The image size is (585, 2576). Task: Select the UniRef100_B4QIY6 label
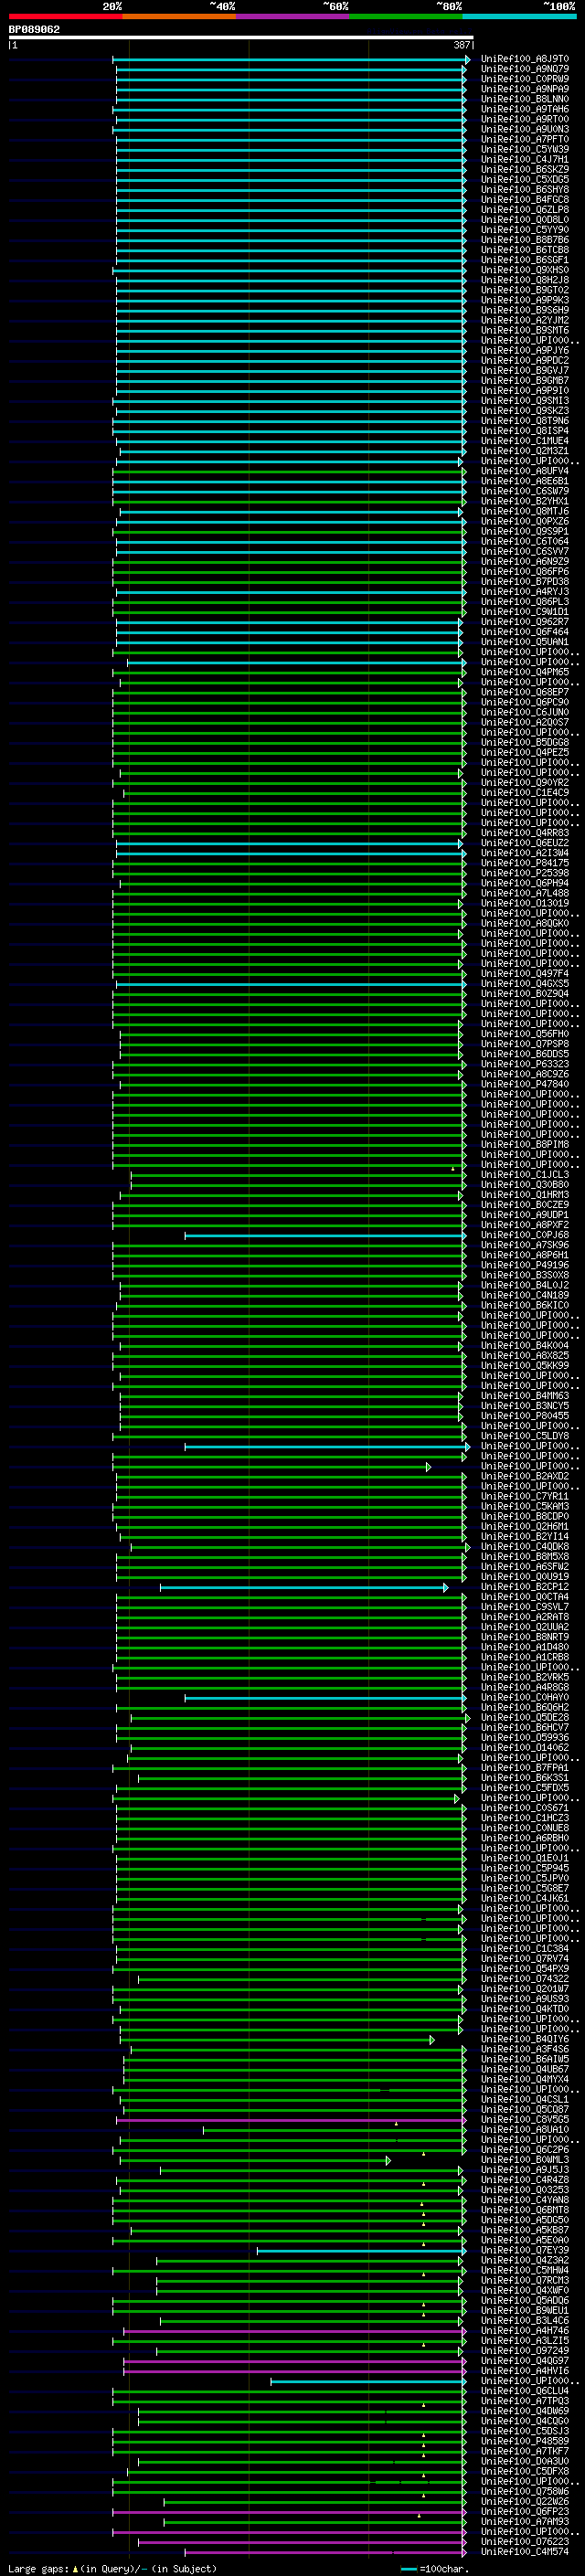[x=525, y=2039]
